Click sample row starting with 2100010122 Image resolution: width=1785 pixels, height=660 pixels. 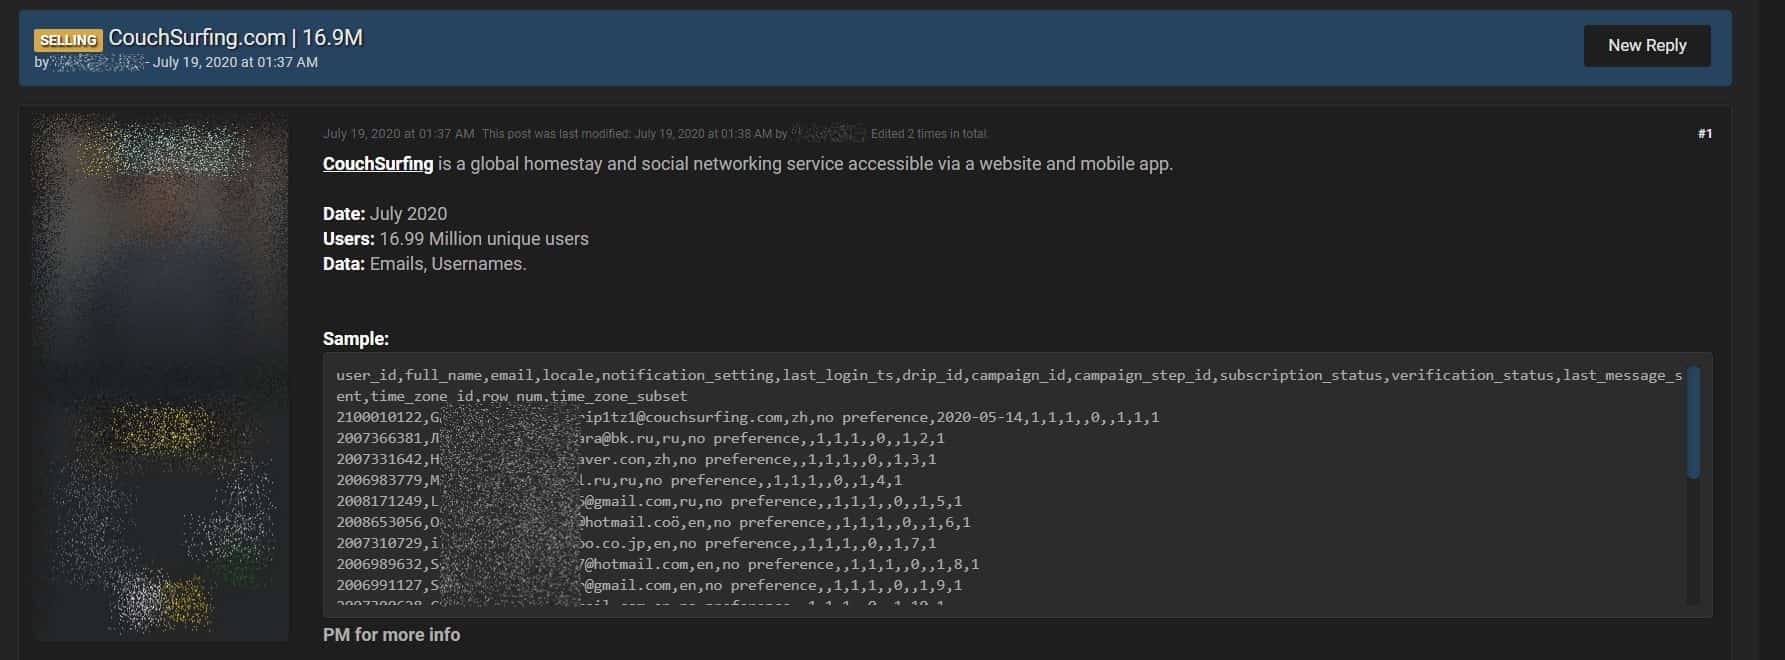(x=748, y=417)
